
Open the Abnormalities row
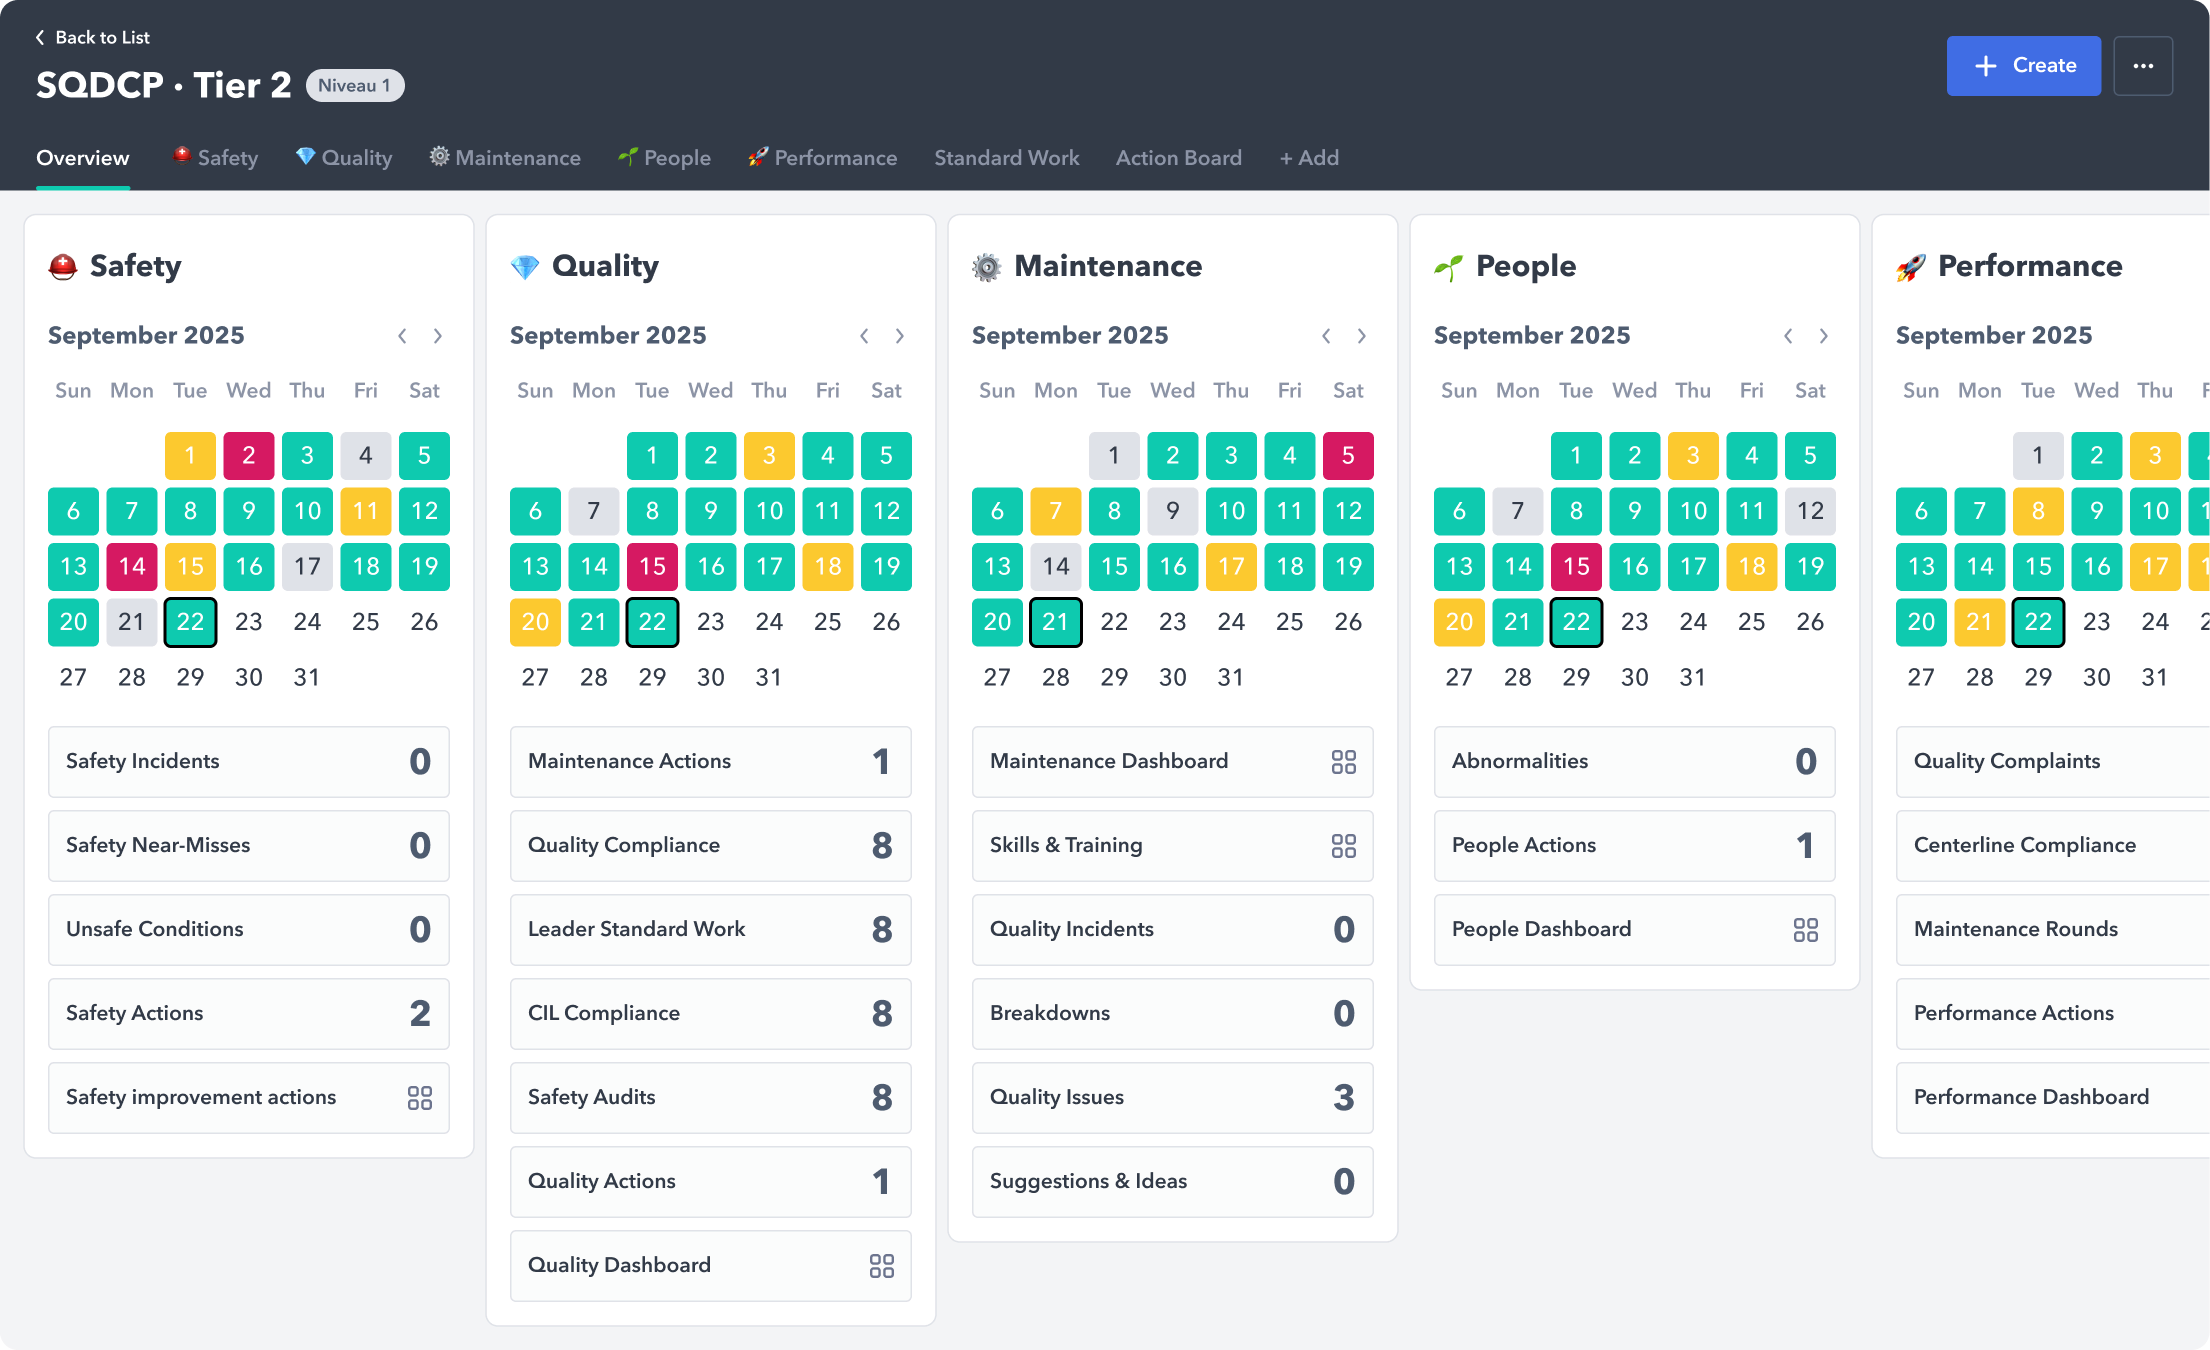1635,762
